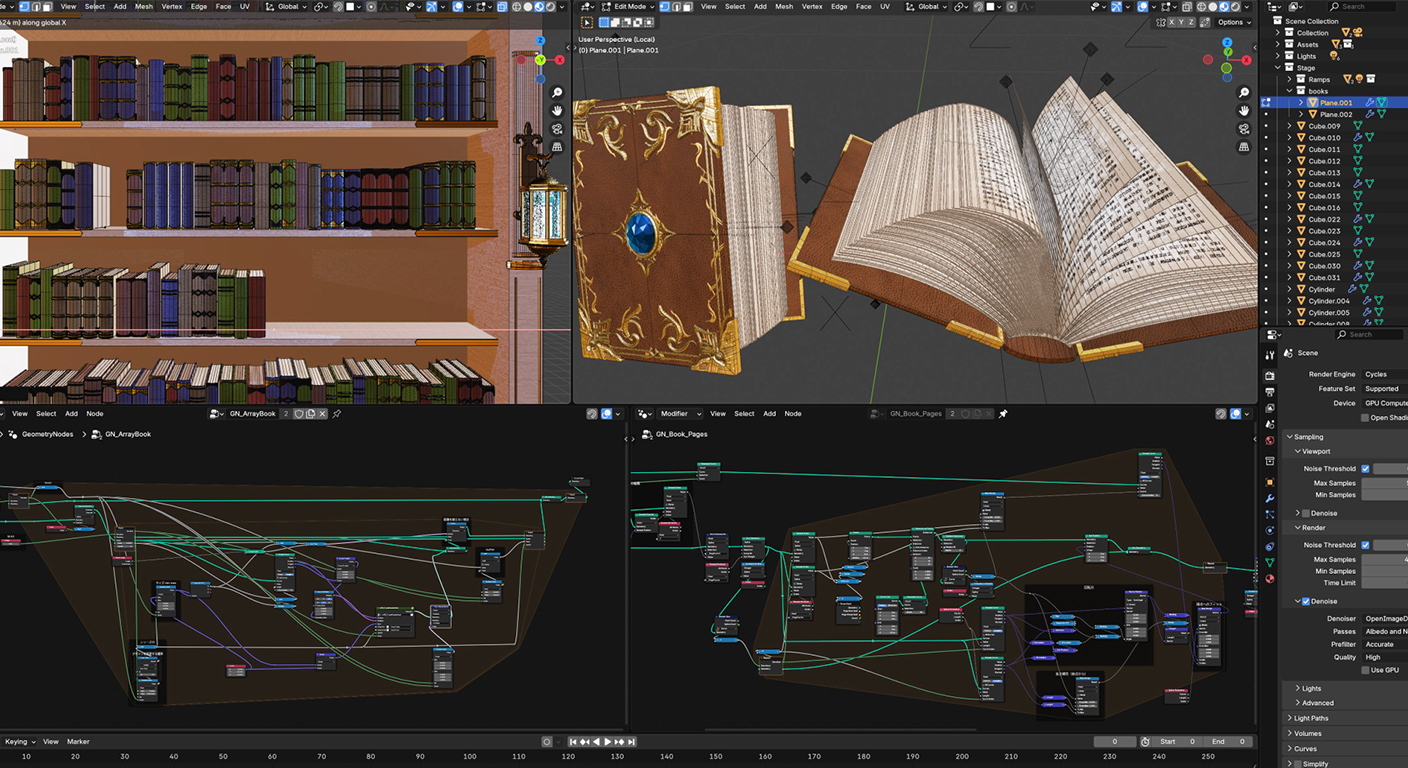Click the modifier wrench icon beside Cube.010
The image size is (1408, 768).
click(1358, 138)
